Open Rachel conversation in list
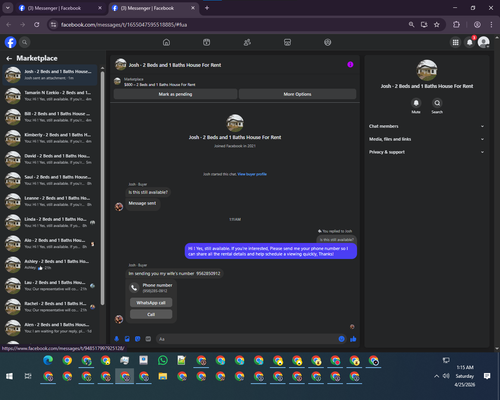The image size is (500, 400). tap(50, 307)
